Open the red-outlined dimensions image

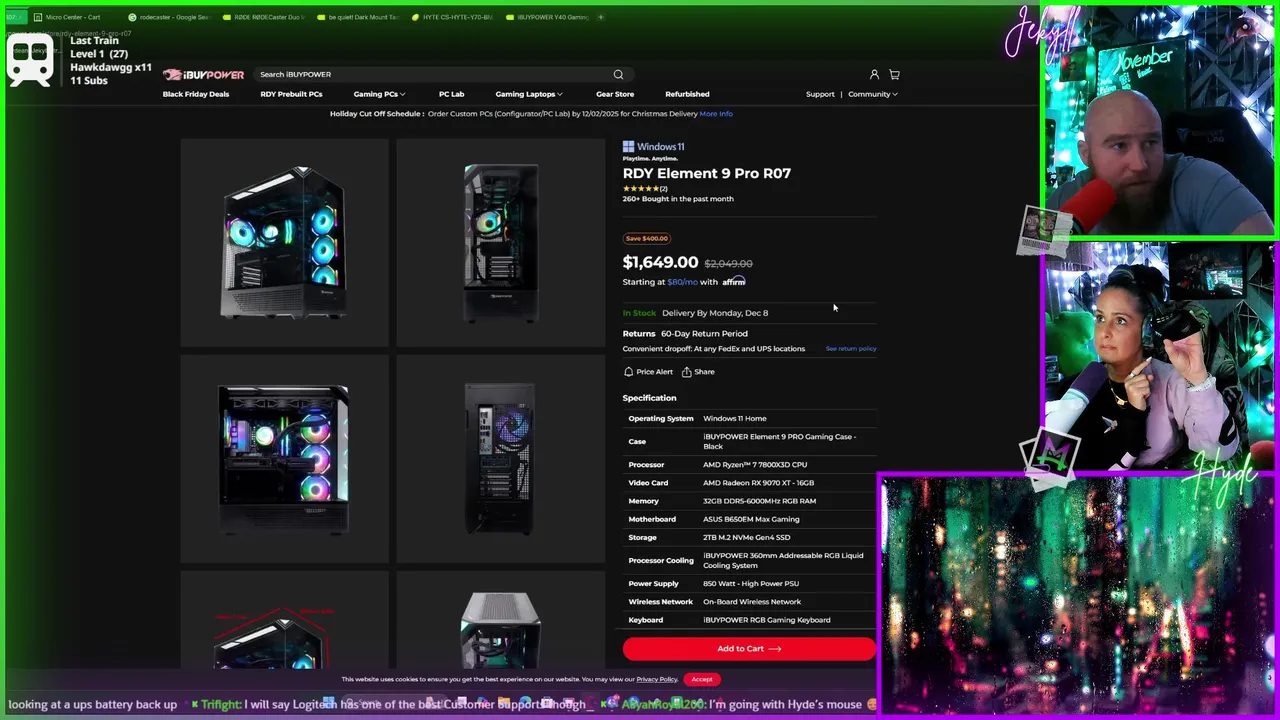click(284, 620)
